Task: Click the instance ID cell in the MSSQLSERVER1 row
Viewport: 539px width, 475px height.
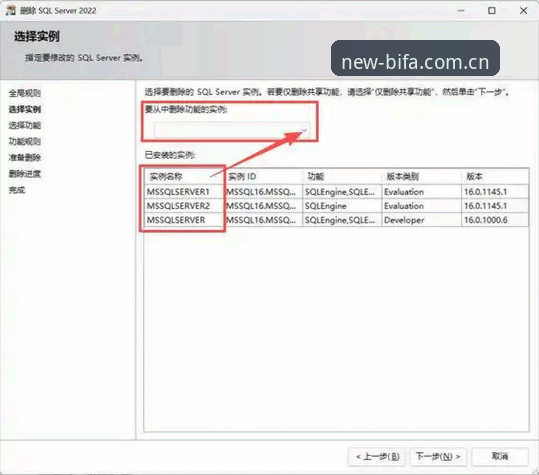Action: (x=264, y=192)
